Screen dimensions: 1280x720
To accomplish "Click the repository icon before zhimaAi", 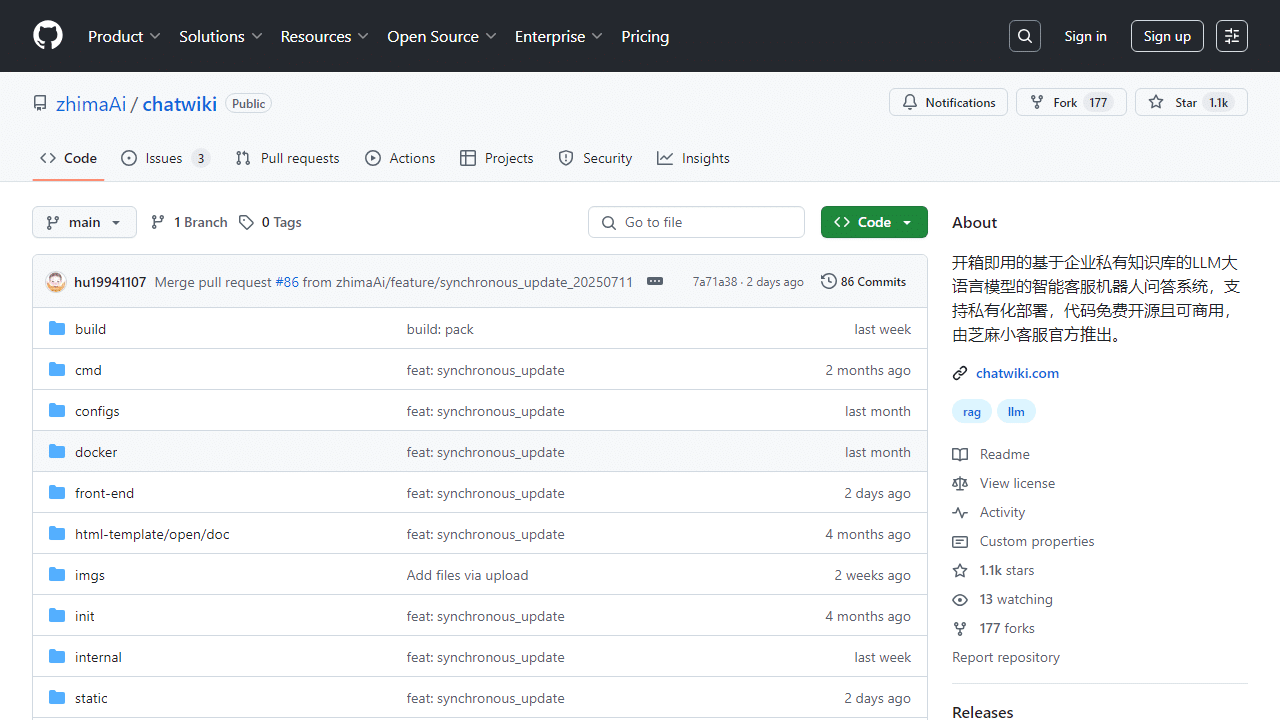I will (x=40, y=103).
